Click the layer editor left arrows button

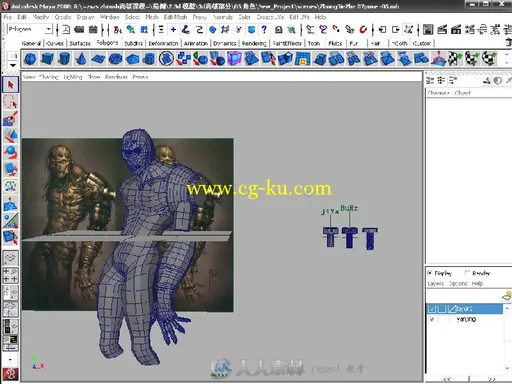pyautogui.click(x=447, y=379)
